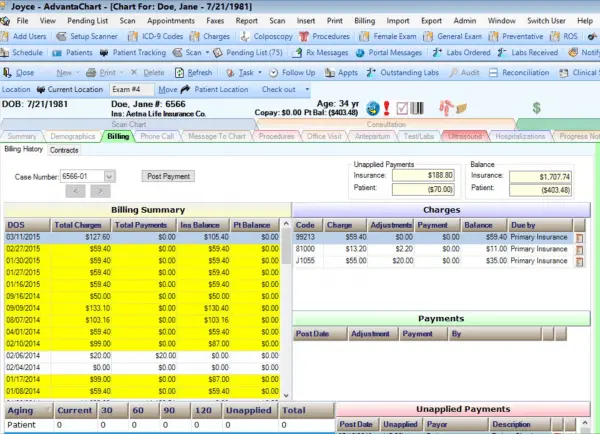
Task: Expand Case Number dropdown
Action: pos(109,176)
